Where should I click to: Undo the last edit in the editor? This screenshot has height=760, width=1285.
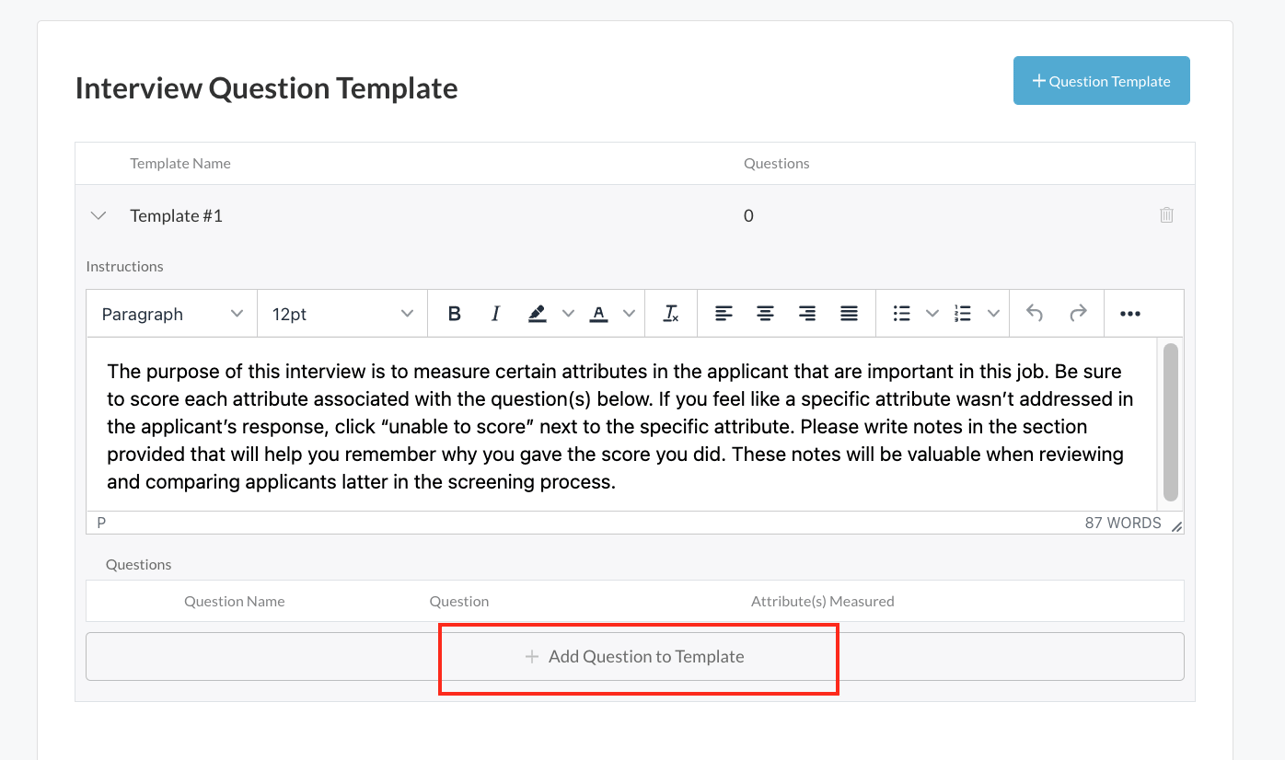coord(1034,313)
